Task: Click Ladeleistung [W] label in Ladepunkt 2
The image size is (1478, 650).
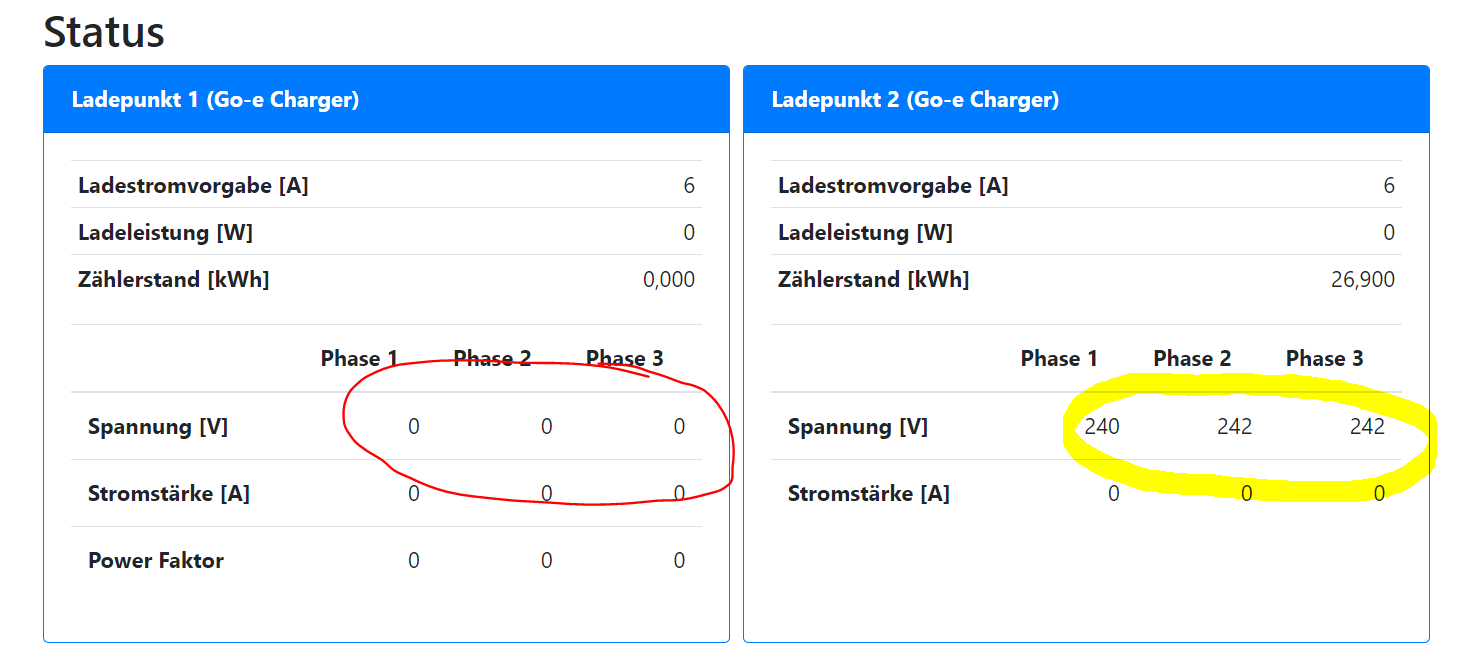Action: 865,233
